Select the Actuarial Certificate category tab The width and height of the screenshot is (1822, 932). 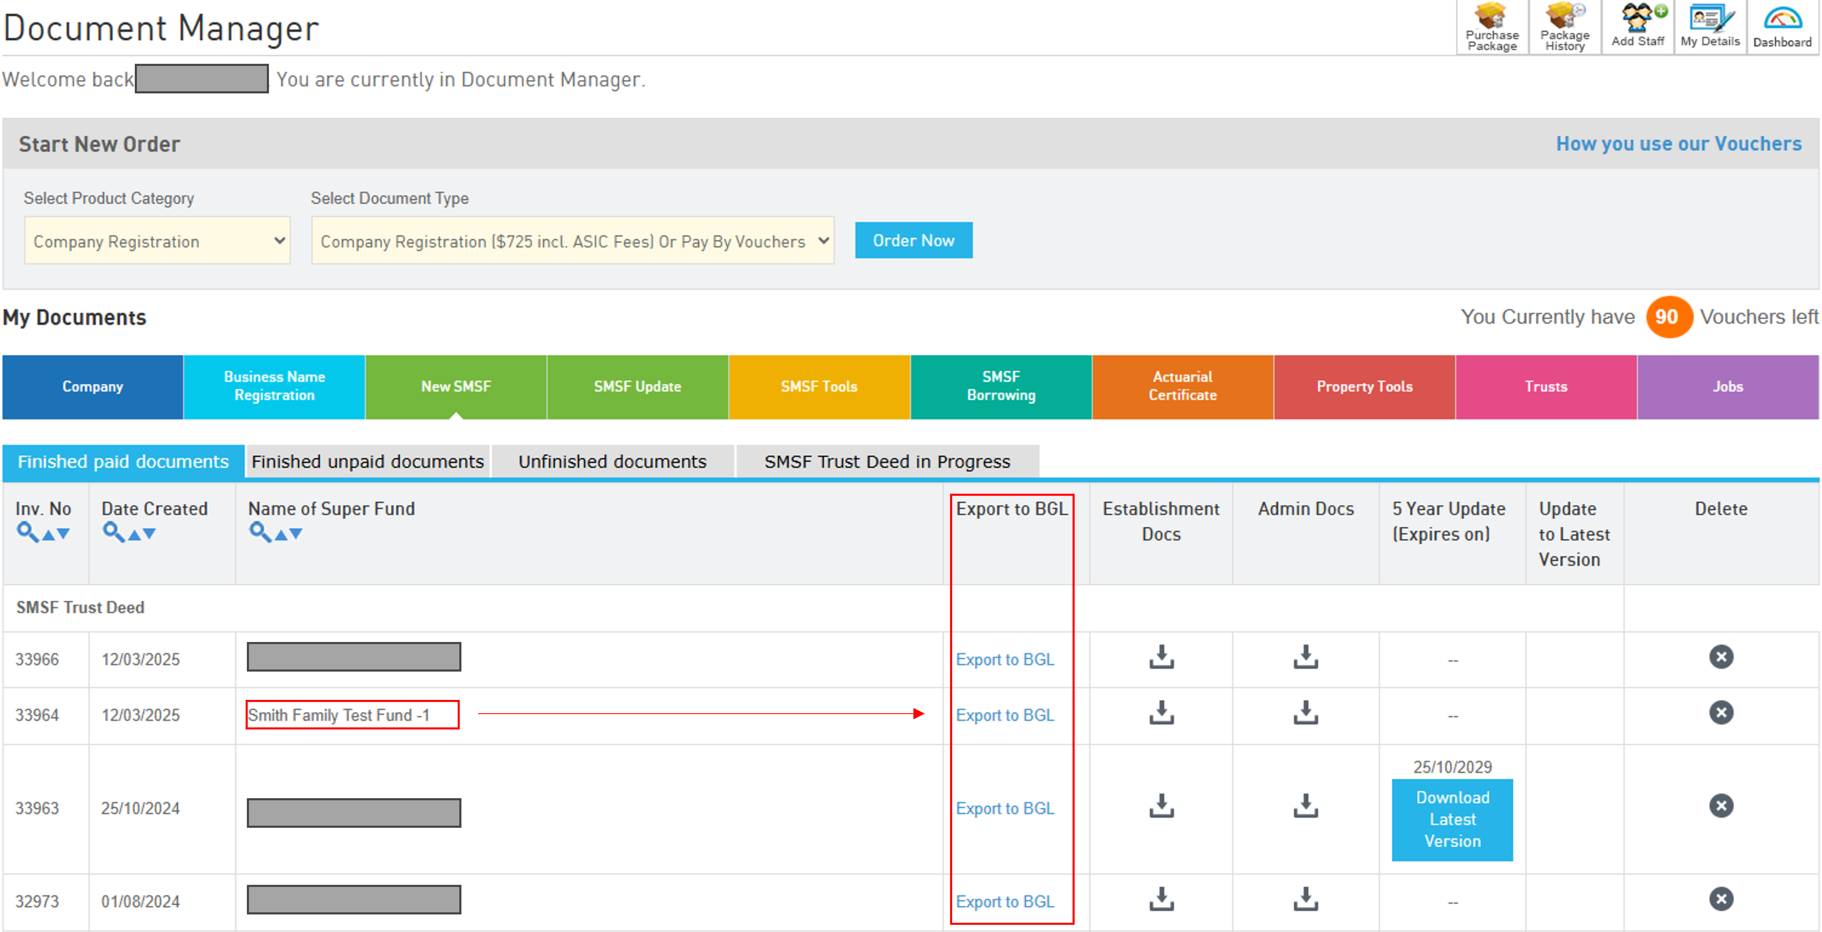coord(1182,387)
